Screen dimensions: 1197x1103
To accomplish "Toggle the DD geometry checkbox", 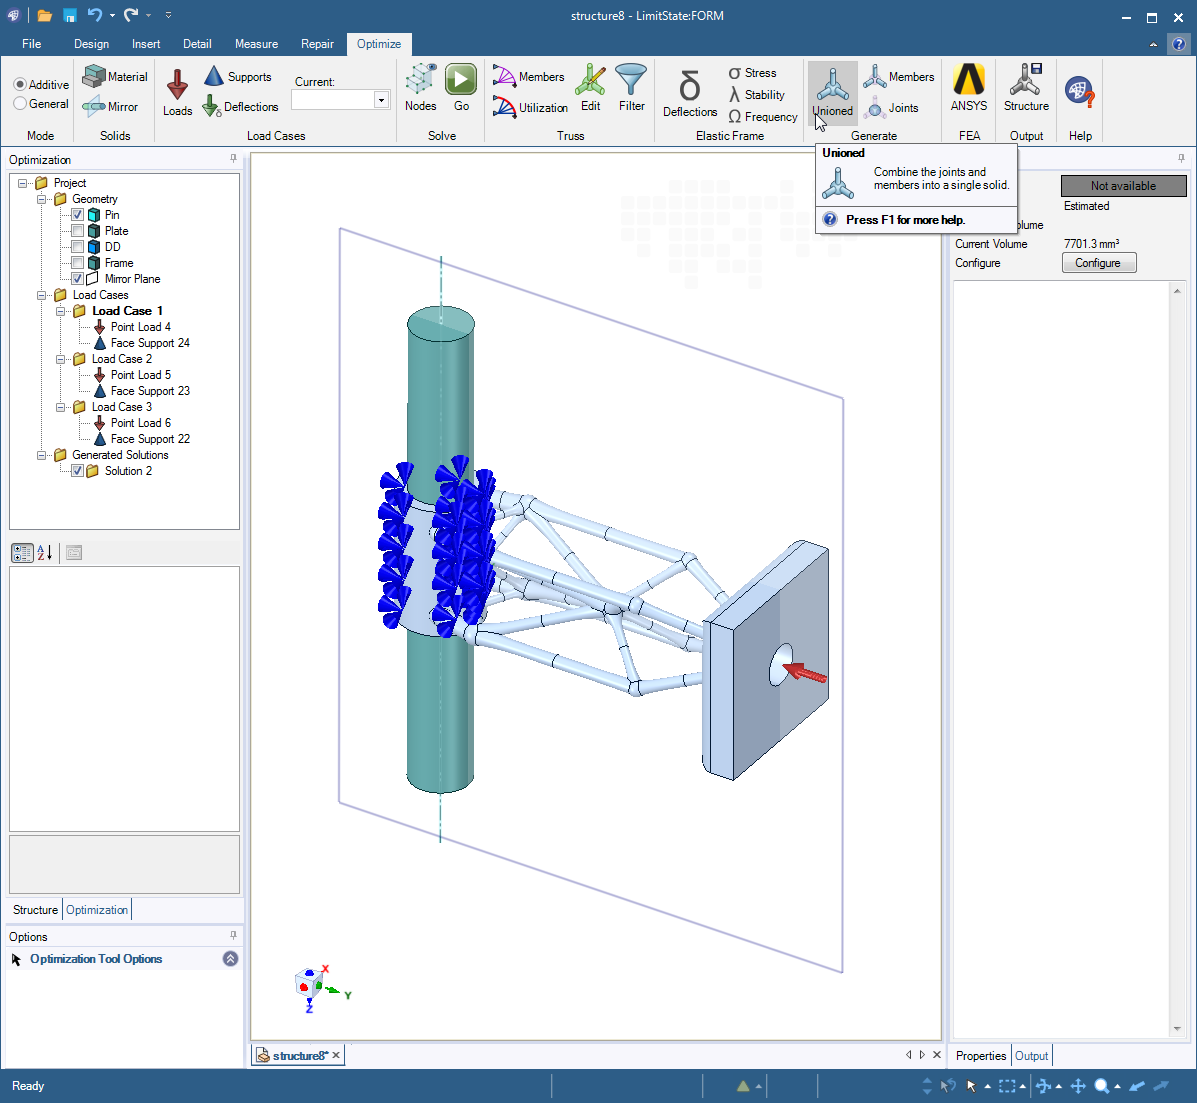I will coord(77,247).
